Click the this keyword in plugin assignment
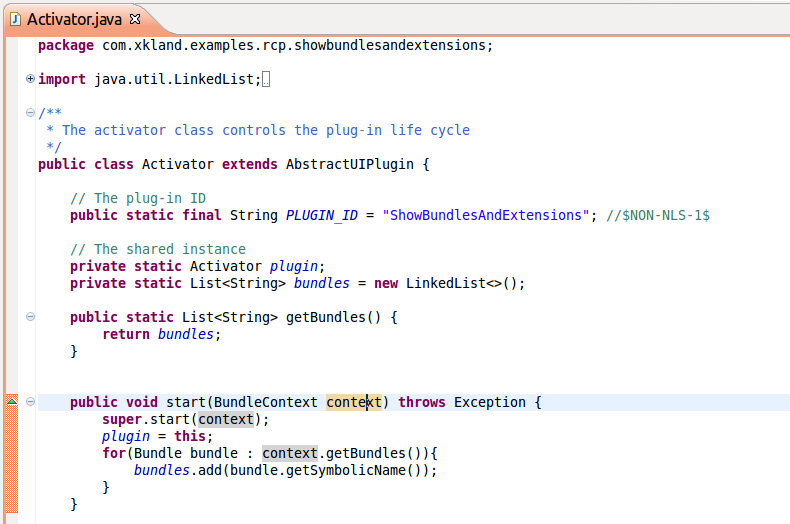 pyautogui.click(x=190, y=436)
